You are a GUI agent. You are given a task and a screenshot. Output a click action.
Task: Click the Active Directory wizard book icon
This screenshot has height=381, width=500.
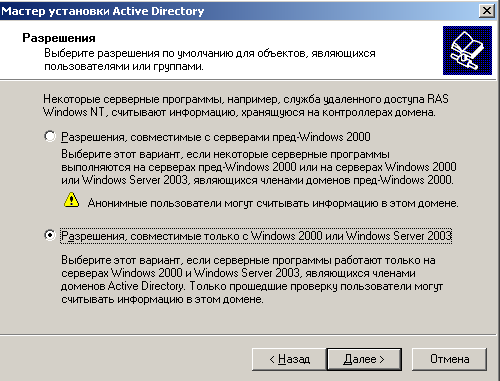(467, 50)
